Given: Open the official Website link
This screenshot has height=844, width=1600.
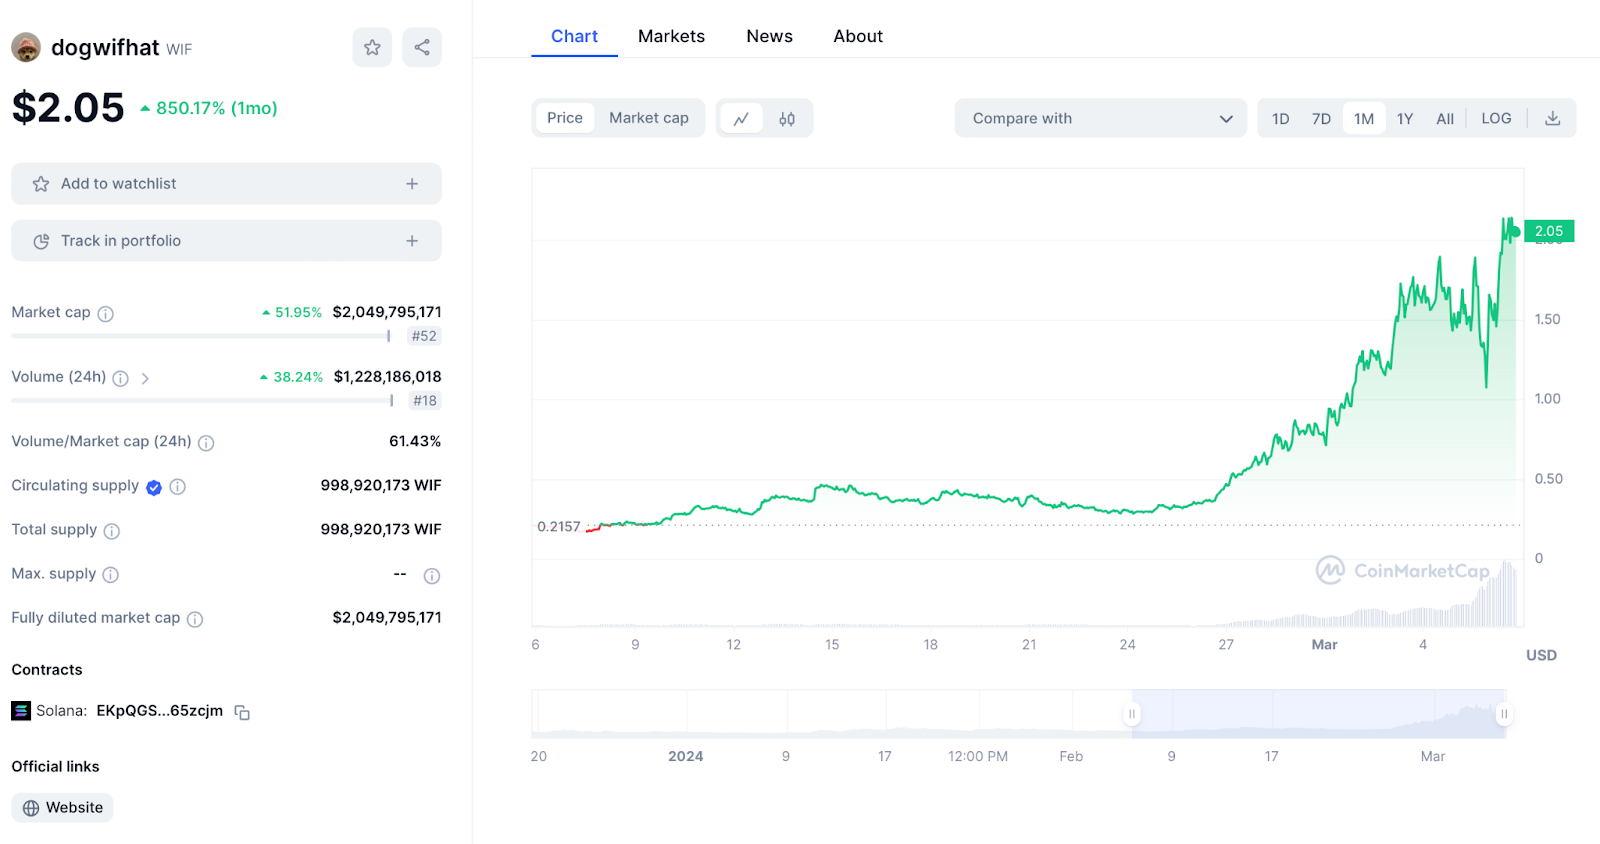Looking at the screenshot, I should [62, 808].
